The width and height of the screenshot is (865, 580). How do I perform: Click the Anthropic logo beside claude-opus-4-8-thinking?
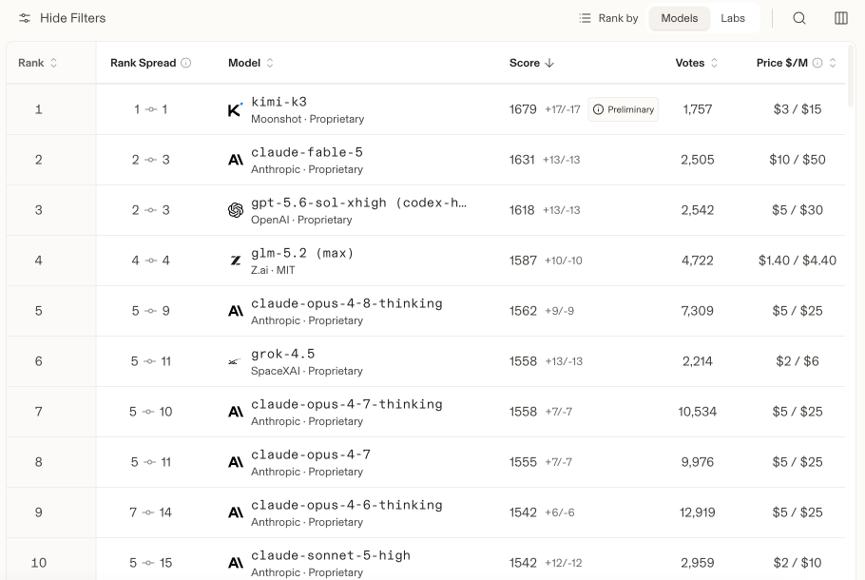point(236,311)
